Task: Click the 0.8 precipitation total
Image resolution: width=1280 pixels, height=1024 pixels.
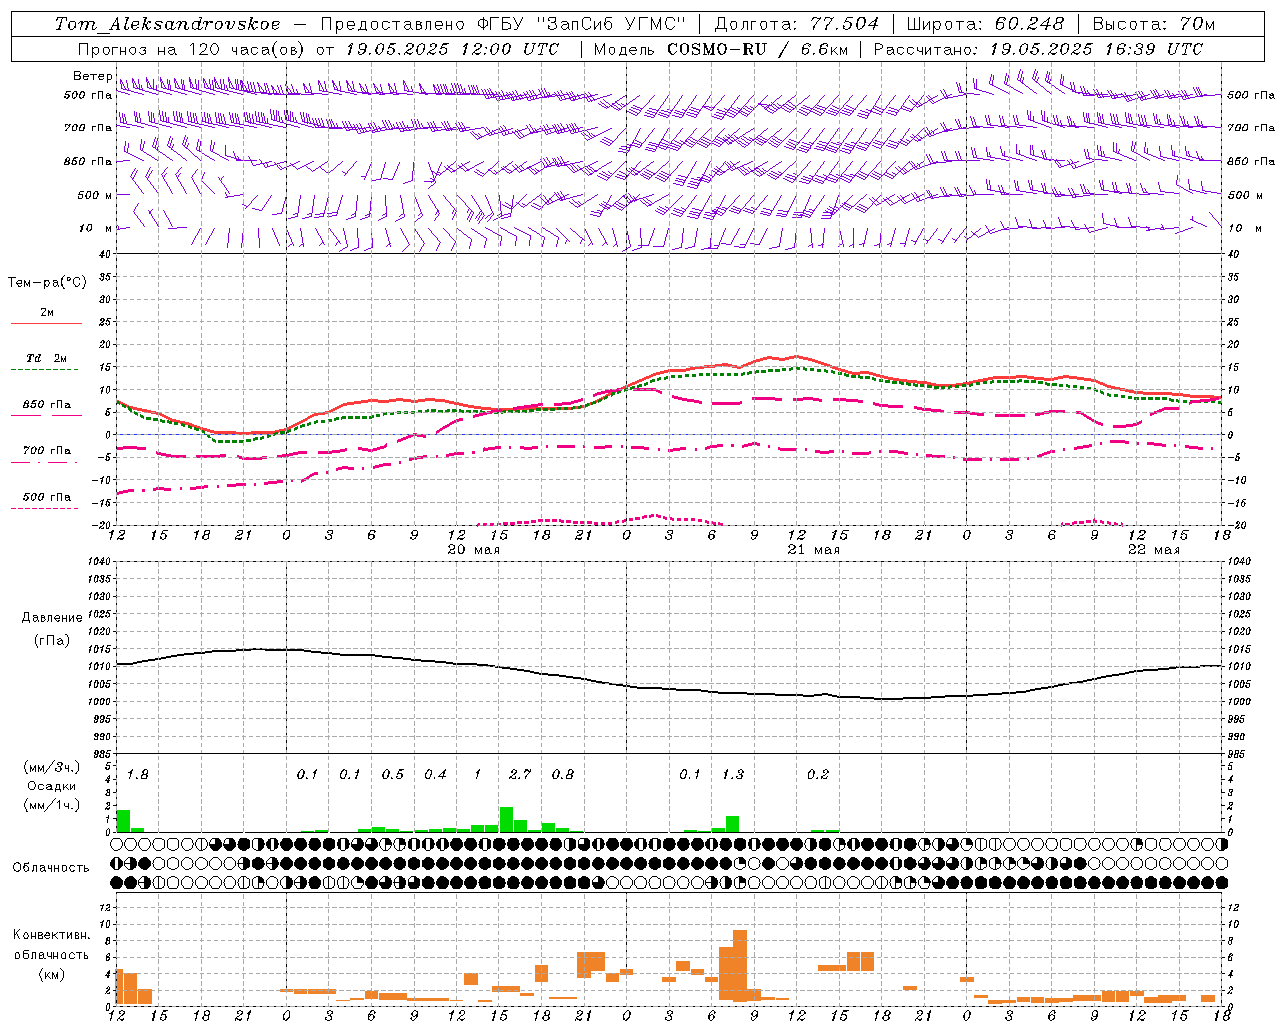Action: coord(563,775)
